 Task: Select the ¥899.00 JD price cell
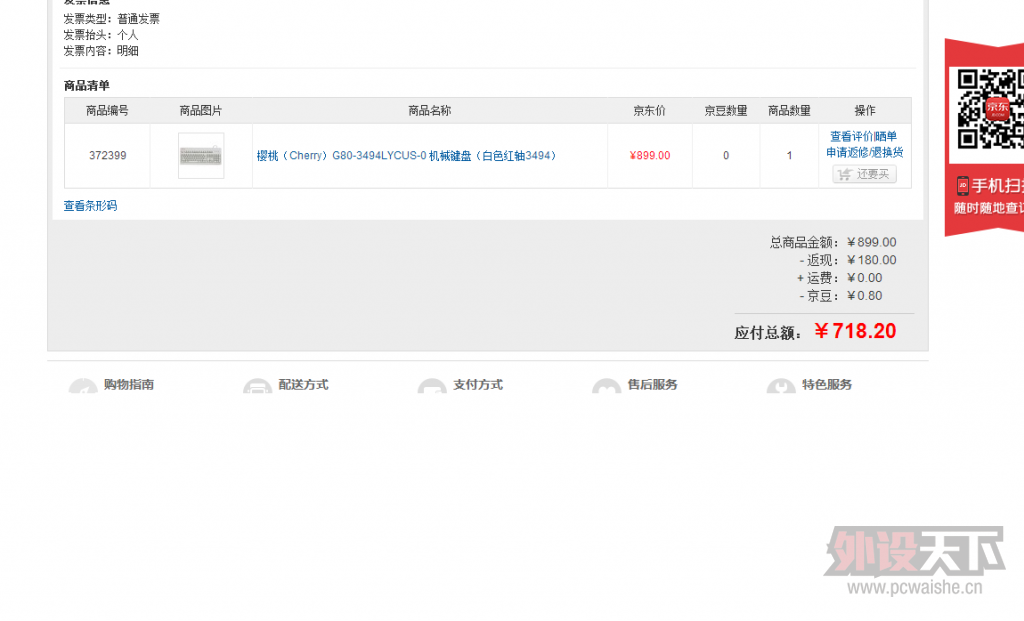(650, 155)
